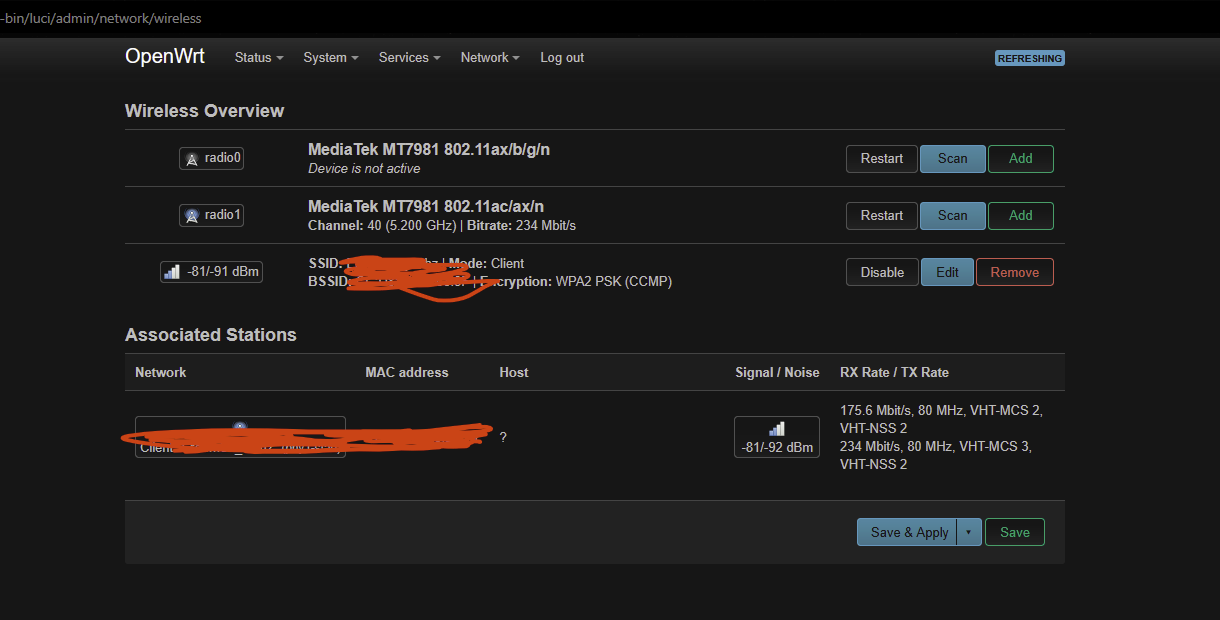Viewport: 1220px width, 620px height.
Task: Click the 'Encryption: WPA2 PSK (CCMP)' text
Action: [x=576, y=282]
